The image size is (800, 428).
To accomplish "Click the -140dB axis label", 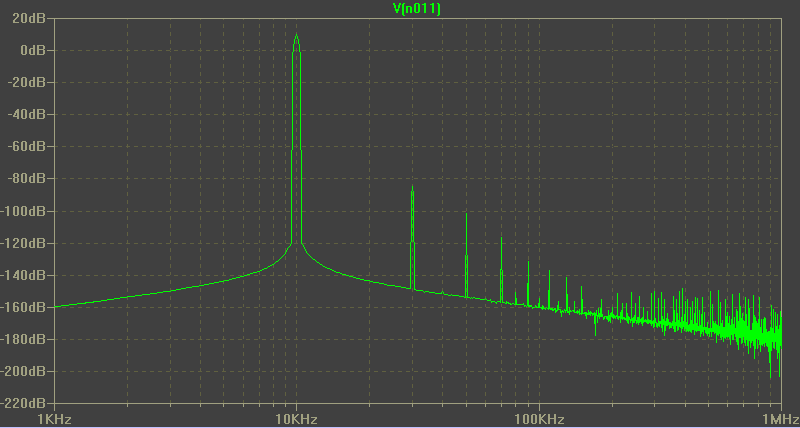I will (23, 275).
